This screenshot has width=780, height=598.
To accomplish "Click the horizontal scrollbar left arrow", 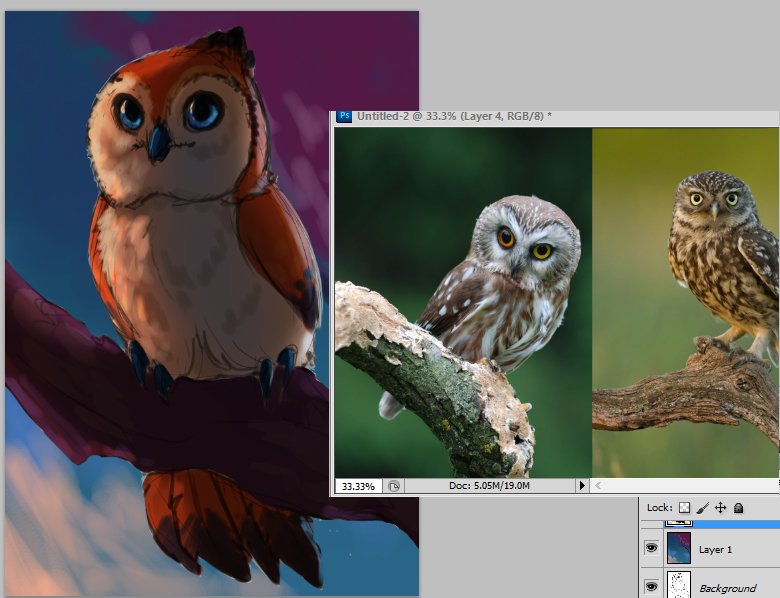I will 598,486.
